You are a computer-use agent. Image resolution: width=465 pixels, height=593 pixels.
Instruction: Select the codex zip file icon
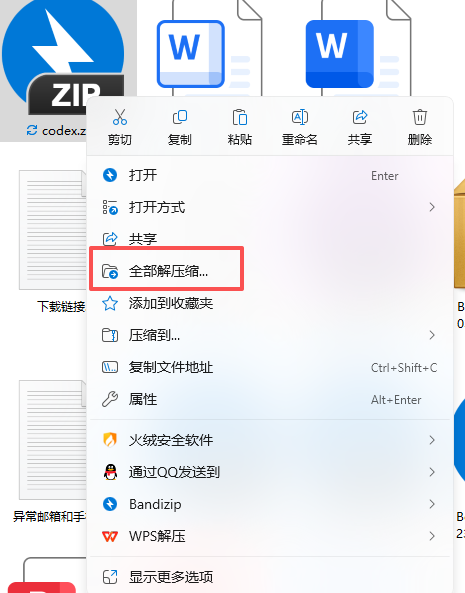tap(63, 57)
